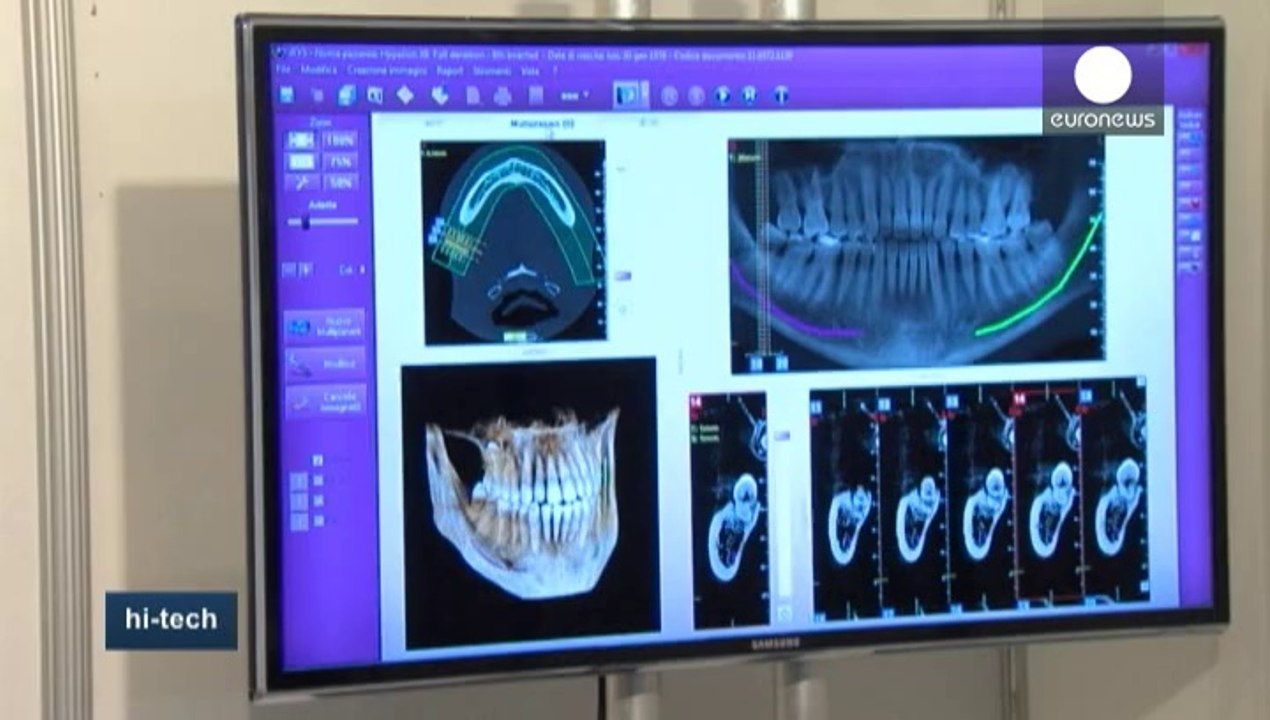Click the fit-page zoom icon below fit-width
Screen dimensions: 1270x720
301,161
